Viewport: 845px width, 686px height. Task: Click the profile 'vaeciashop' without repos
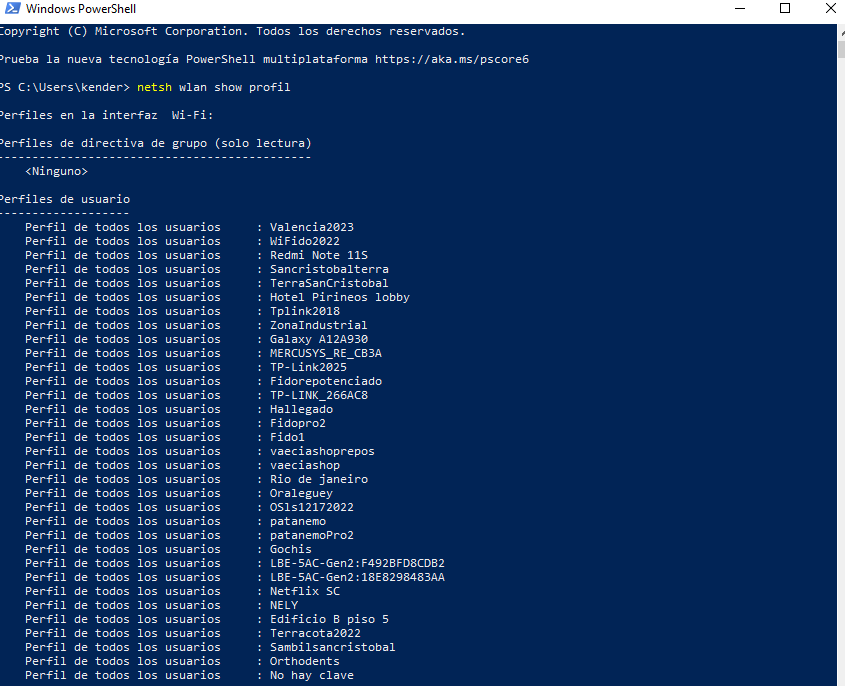point(304,466)
